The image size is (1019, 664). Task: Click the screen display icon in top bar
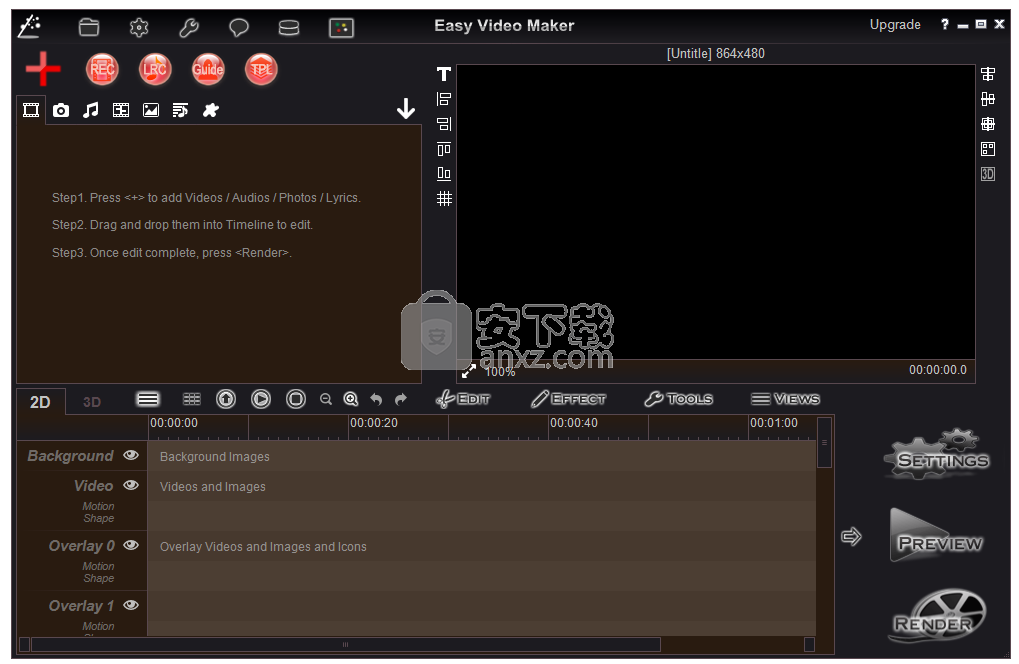341,27
